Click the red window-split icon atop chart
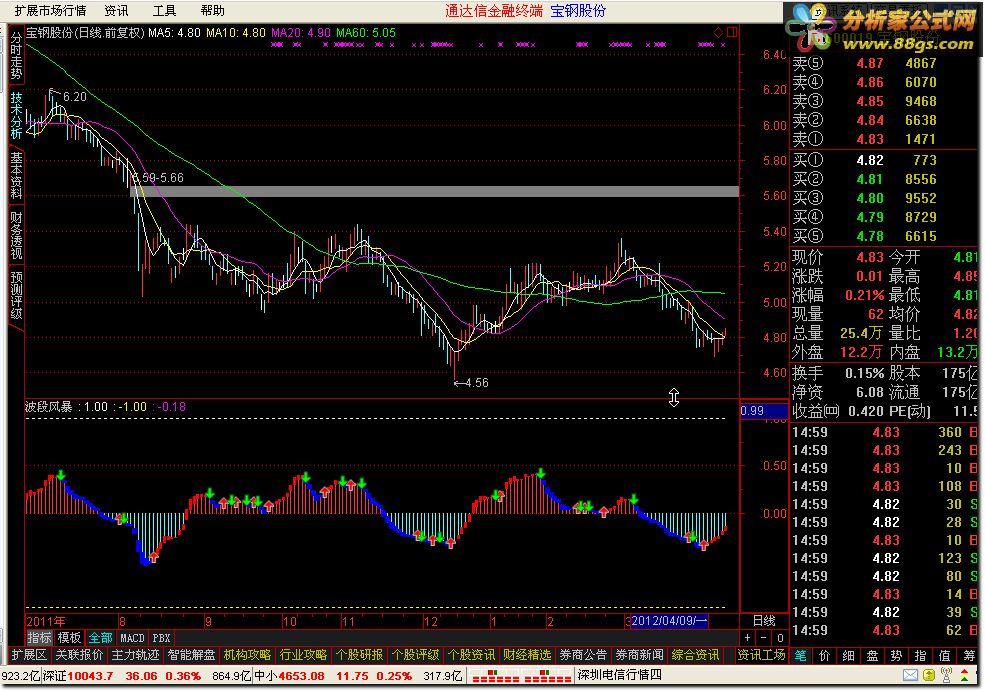 [732, 32]
